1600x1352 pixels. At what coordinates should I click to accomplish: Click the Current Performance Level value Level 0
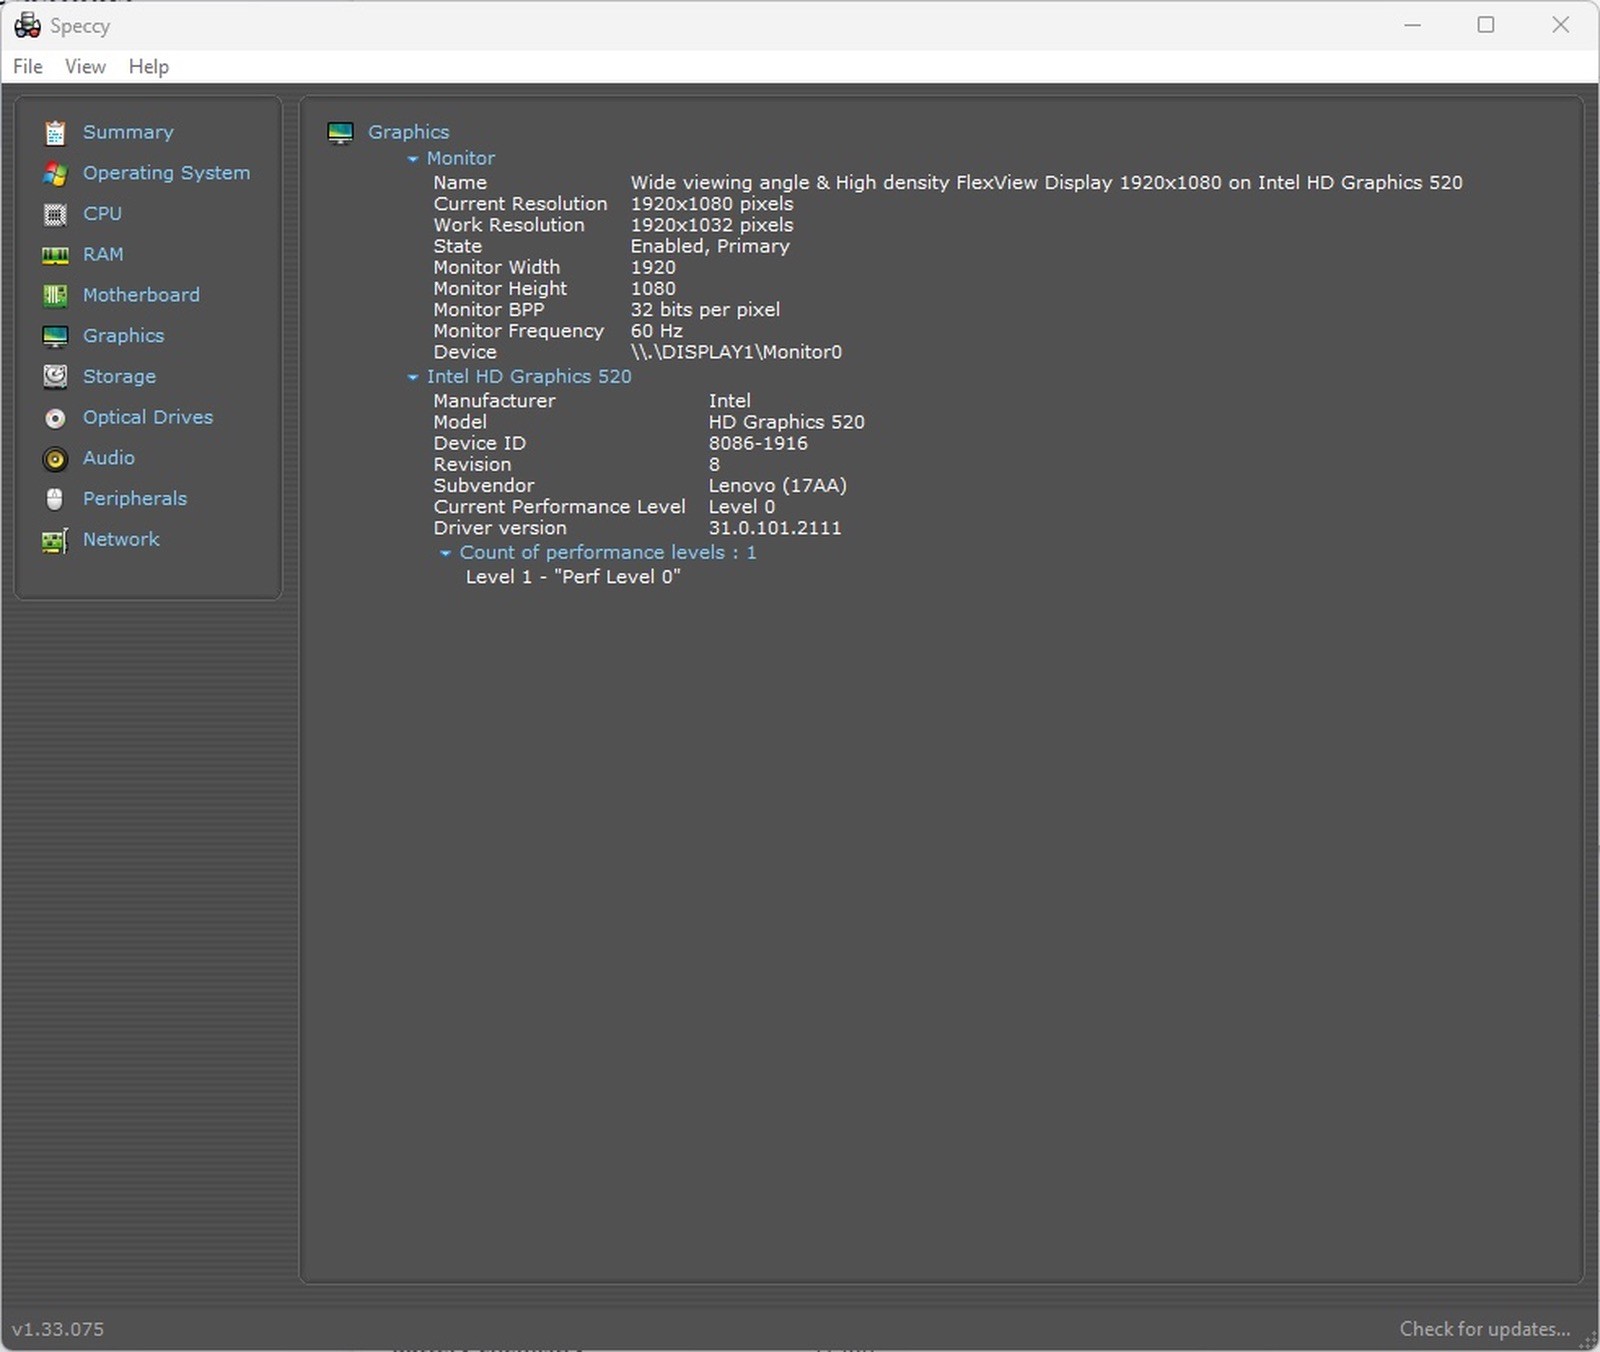pyautogui.click(x=742, y=507)
